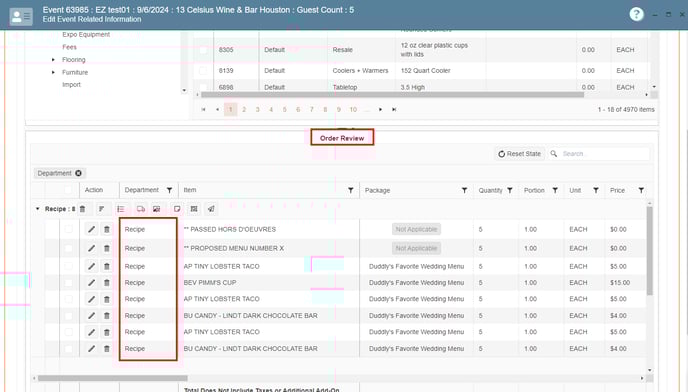
Task: Check the PROPOSED MENU NUMBER X row checkbox
Action: tap(68, 248)
